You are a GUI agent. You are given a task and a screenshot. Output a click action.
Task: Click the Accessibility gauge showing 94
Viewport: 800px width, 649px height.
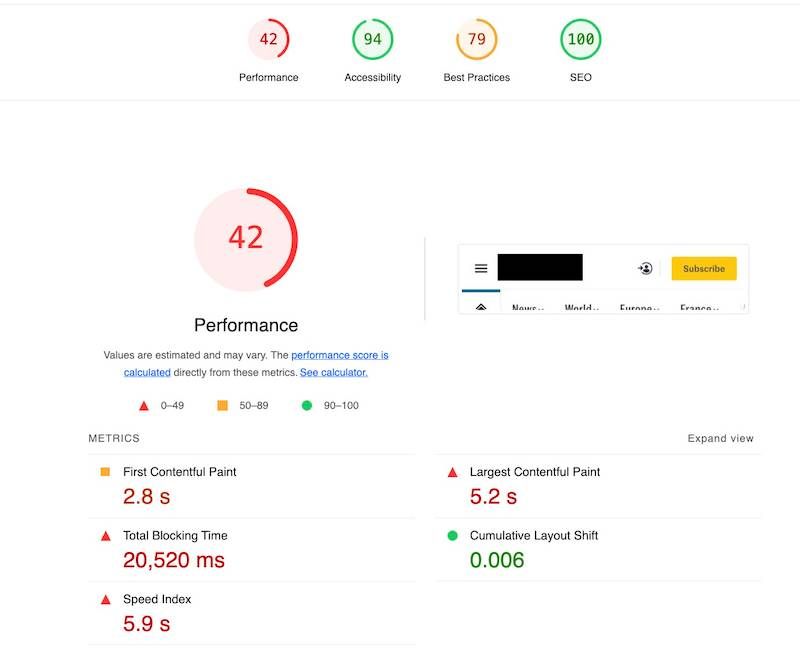[x=372, y=41]
